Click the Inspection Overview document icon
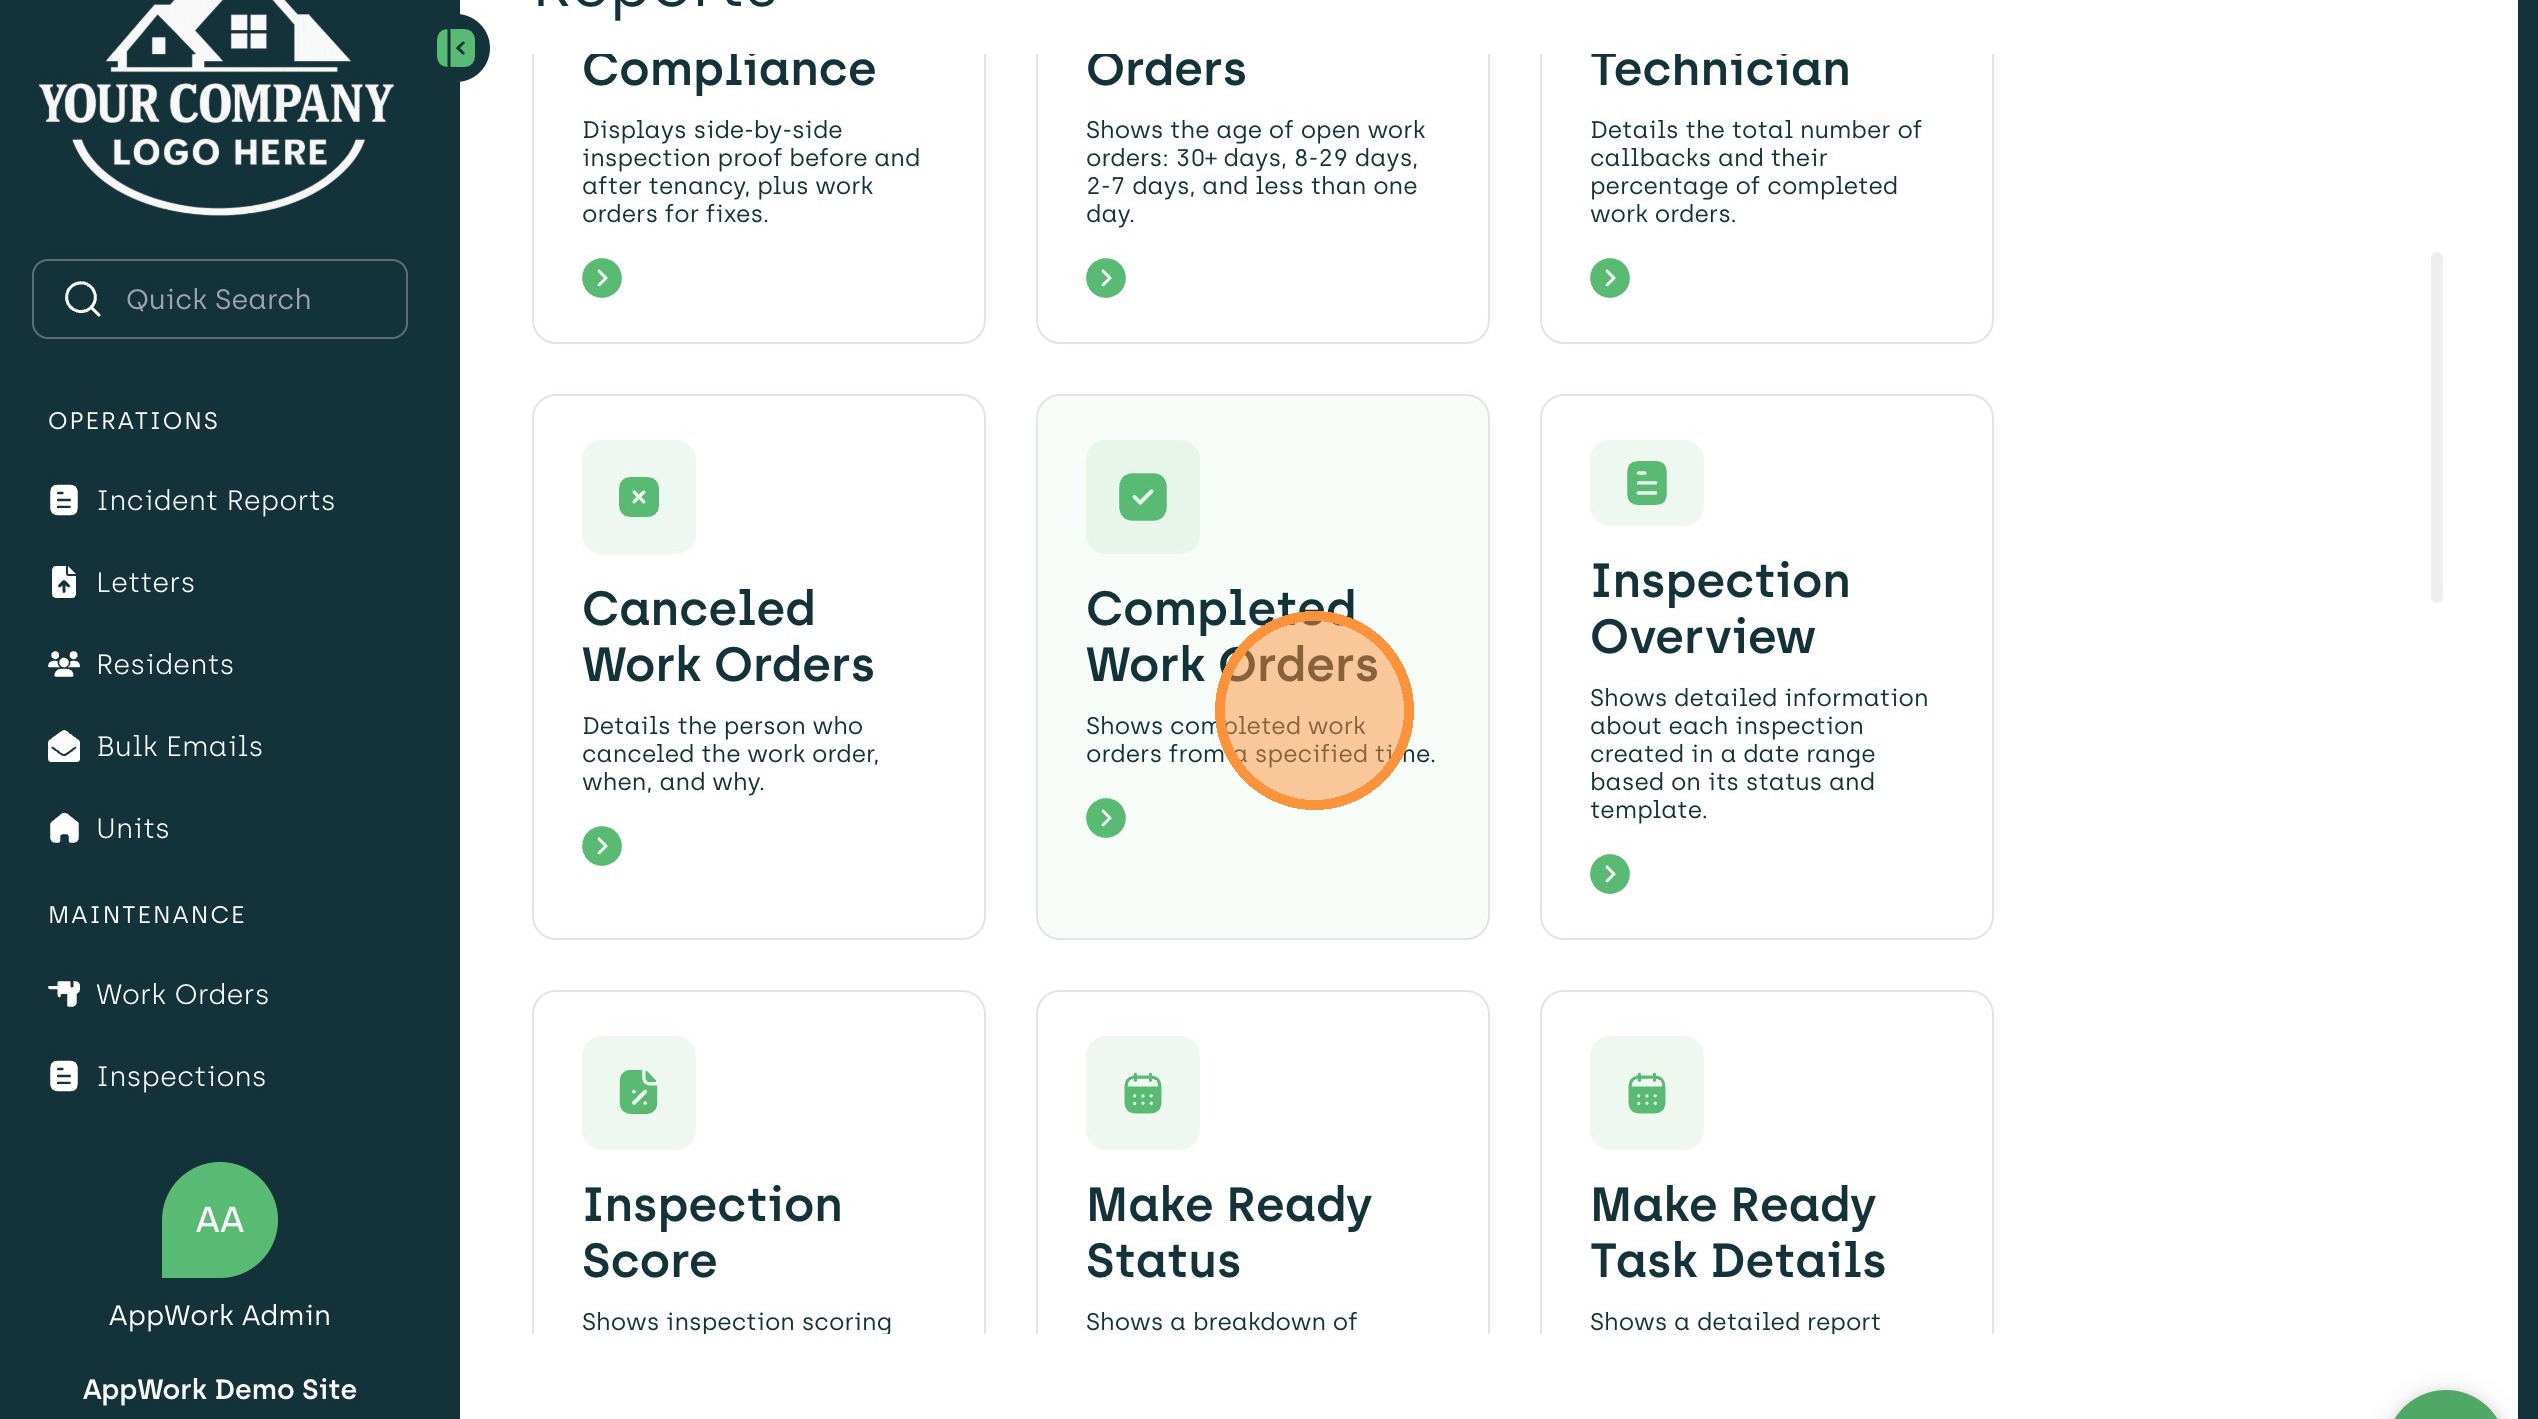2538x1419 pixels. pos(1646,483)
